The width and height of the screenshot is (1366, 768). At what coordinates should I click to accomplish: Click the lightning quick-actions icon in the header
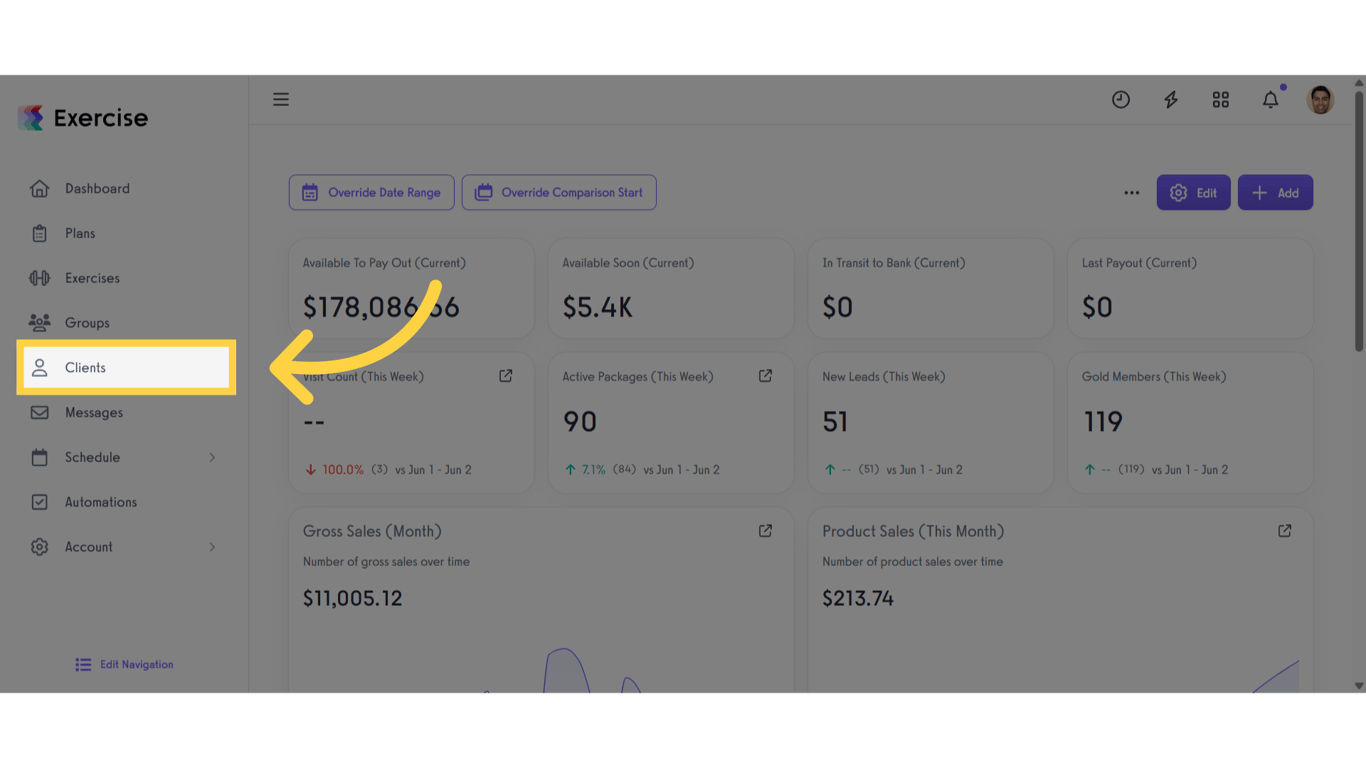pos(1170,99)
